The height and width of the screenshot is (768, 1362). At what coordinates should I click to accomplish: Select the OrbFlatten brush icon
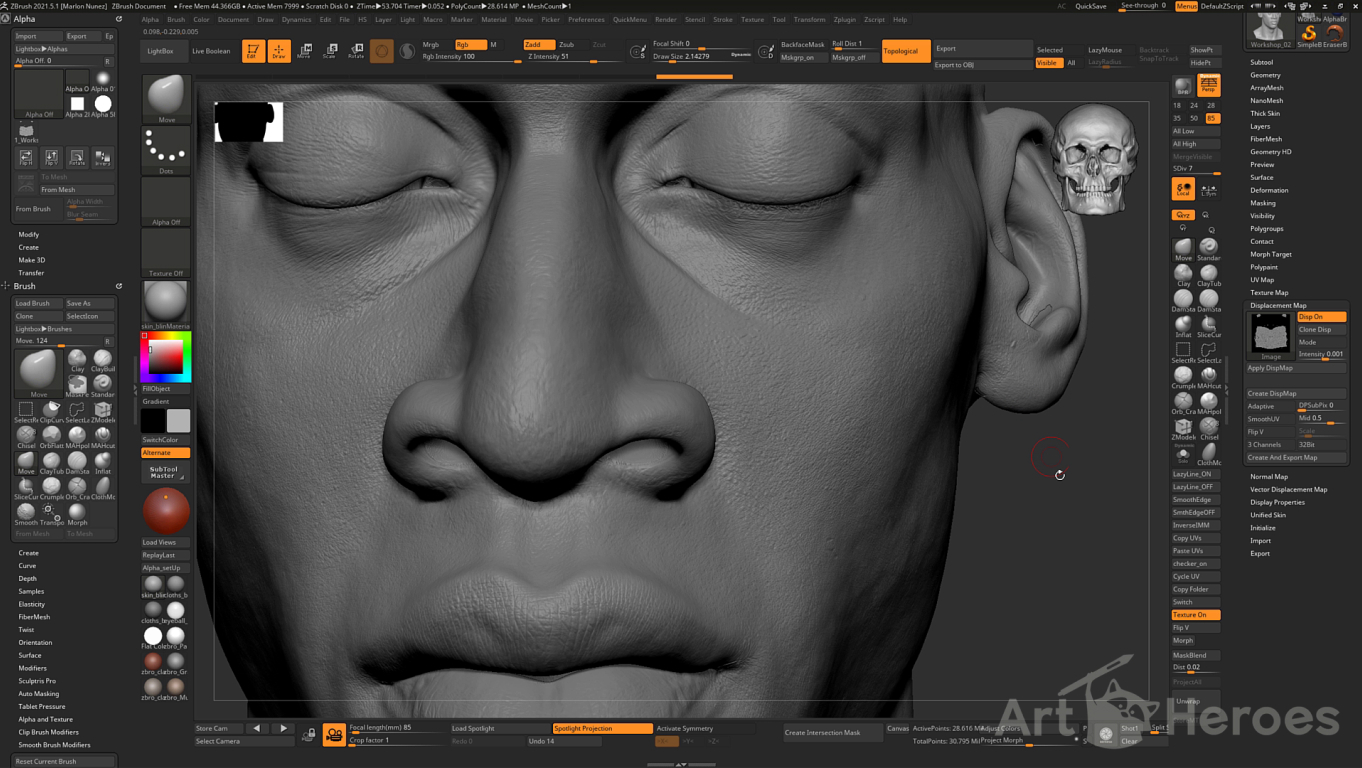coord(51,437)
